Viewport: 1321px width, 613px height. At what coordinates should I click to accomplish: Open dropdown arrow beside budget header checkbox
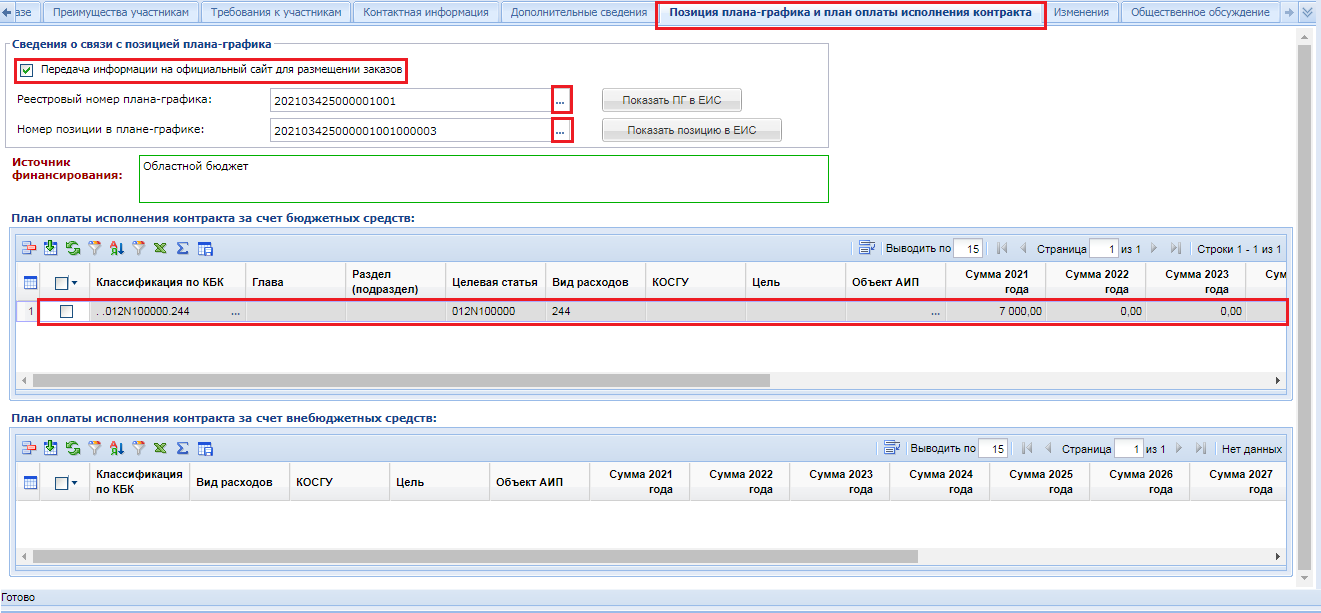74,284
